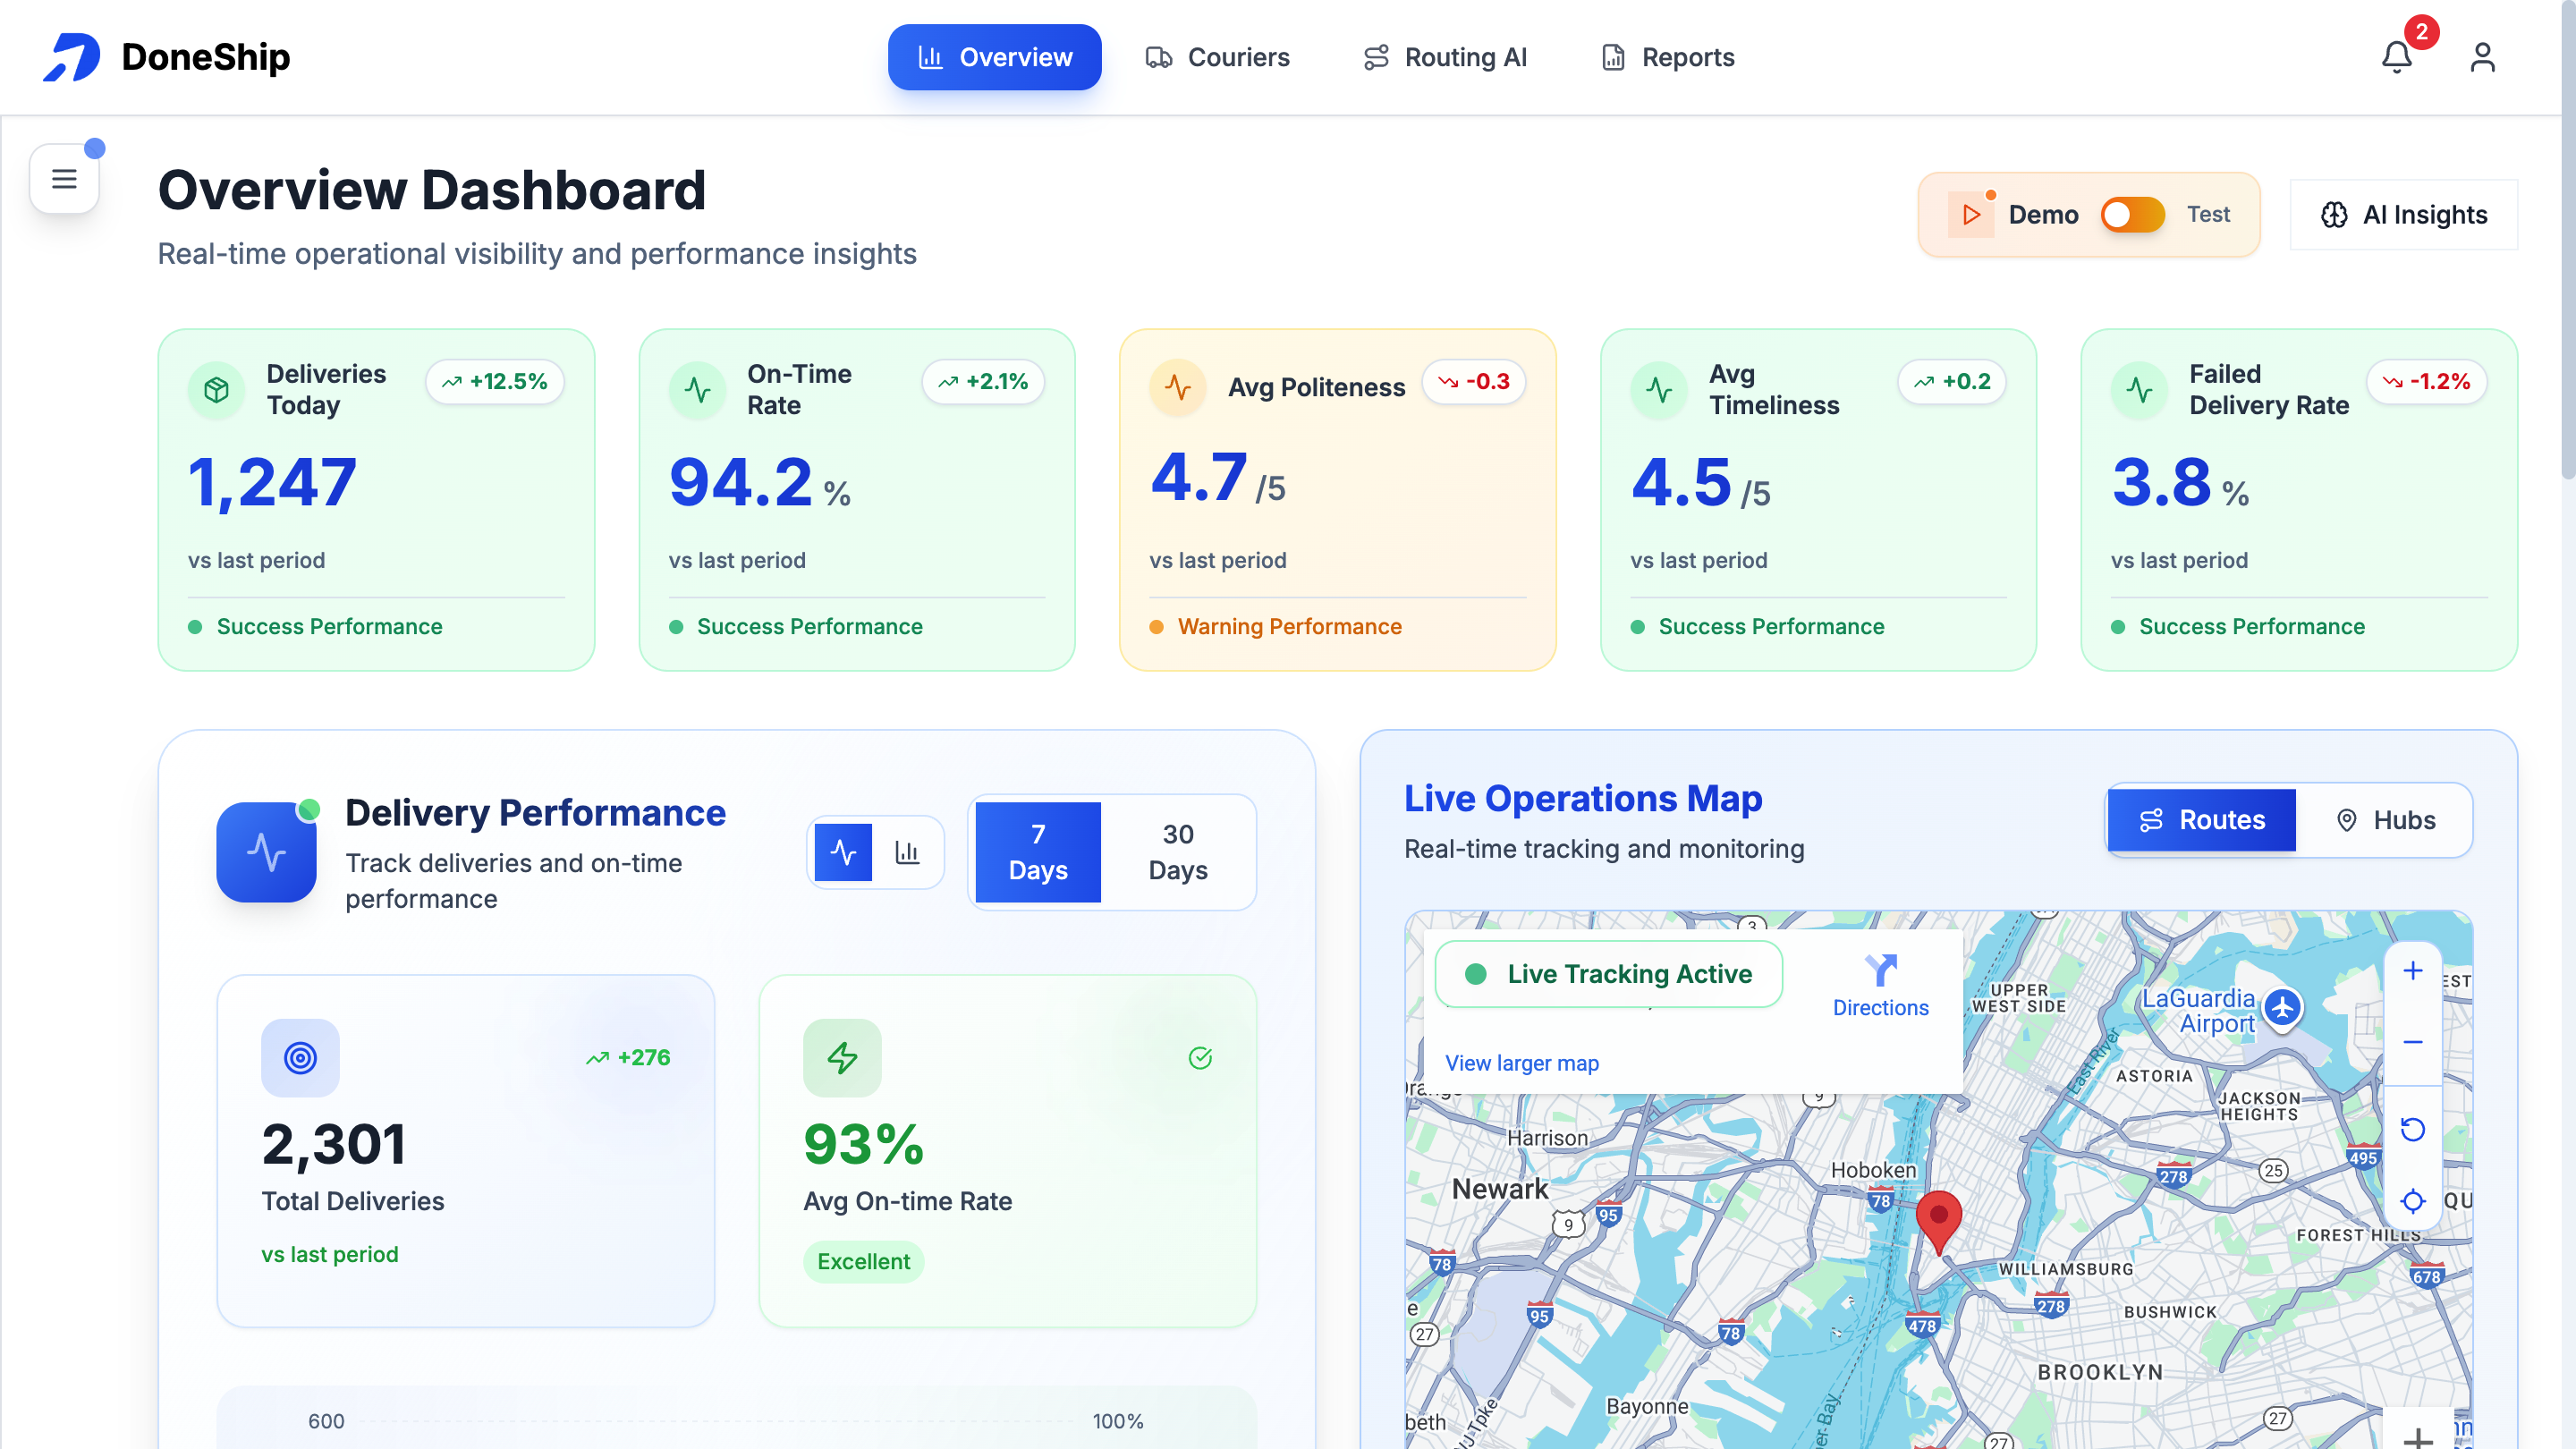2576x1449 pixels.
Task: Open the notifications bell
Action: pos(2396,57)
